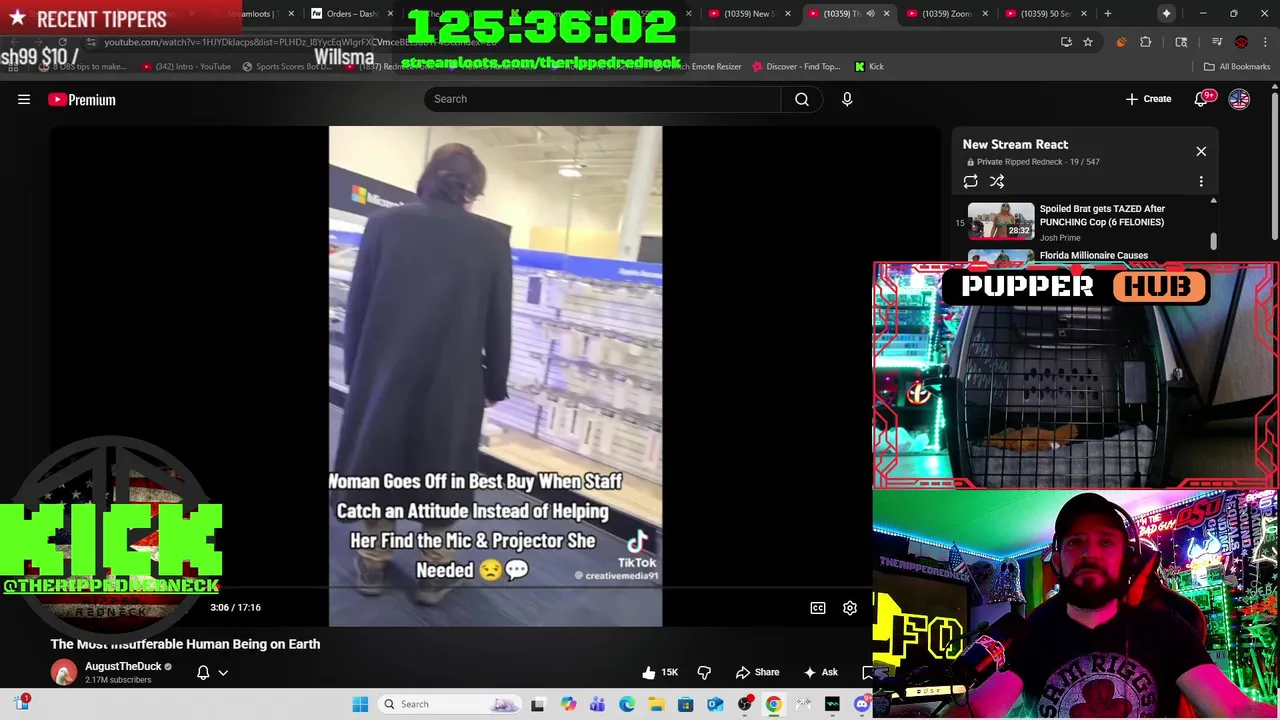
Task: Open Discover - Find Top bookmark
Action: click(x=796, y=67)
